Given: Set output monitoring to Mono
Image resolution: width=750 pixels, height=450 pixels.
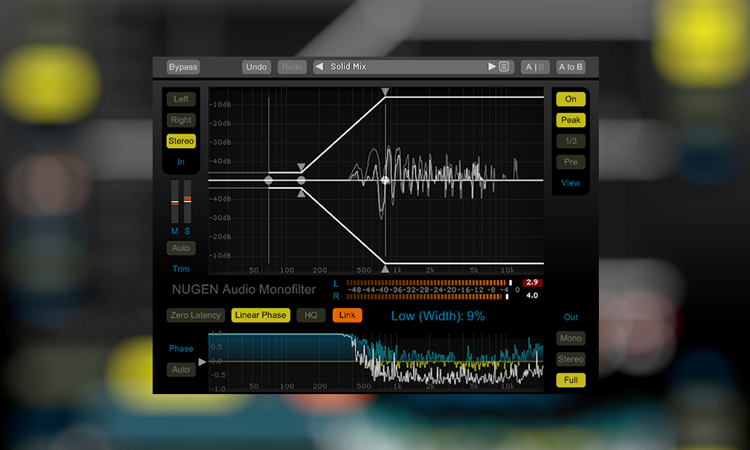Looking at the screenshot, I should coord(570,339).
